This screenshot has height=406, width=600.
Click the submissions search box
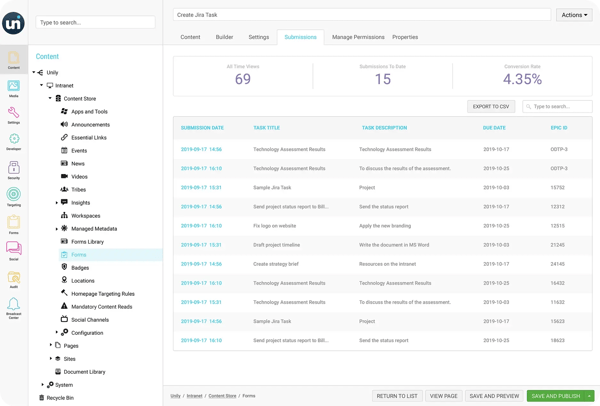[557, 106]
